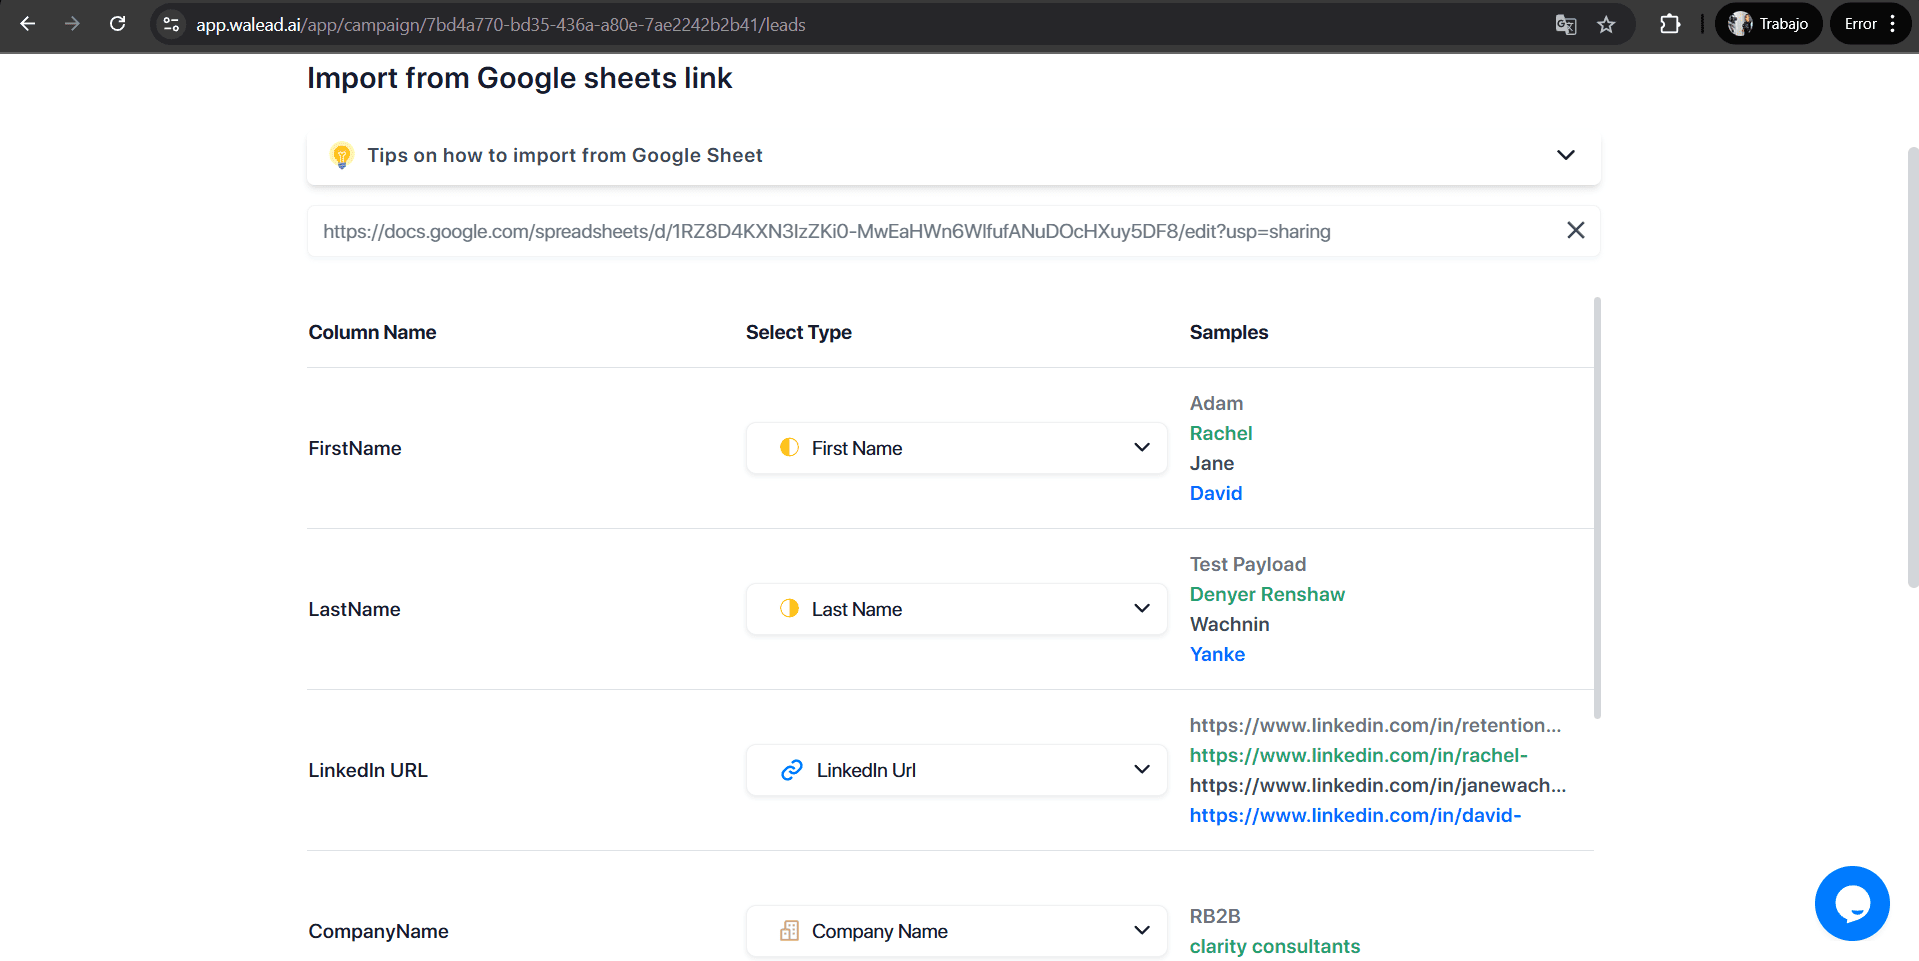Click the lightbulb tips icon
Viewport: 1919px width, 961px height.
click(x=342, y=156)
